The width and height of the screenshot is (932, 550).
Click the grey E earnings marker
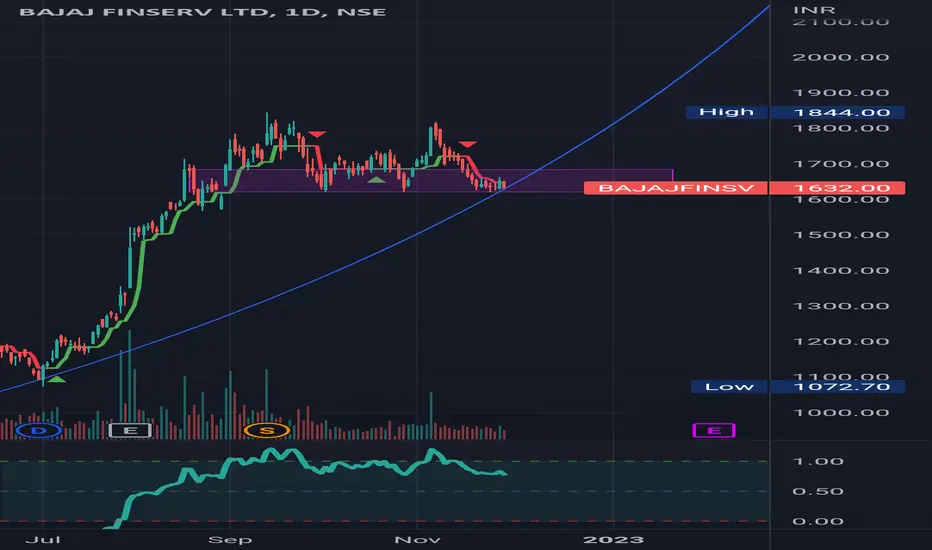[130, 430]
